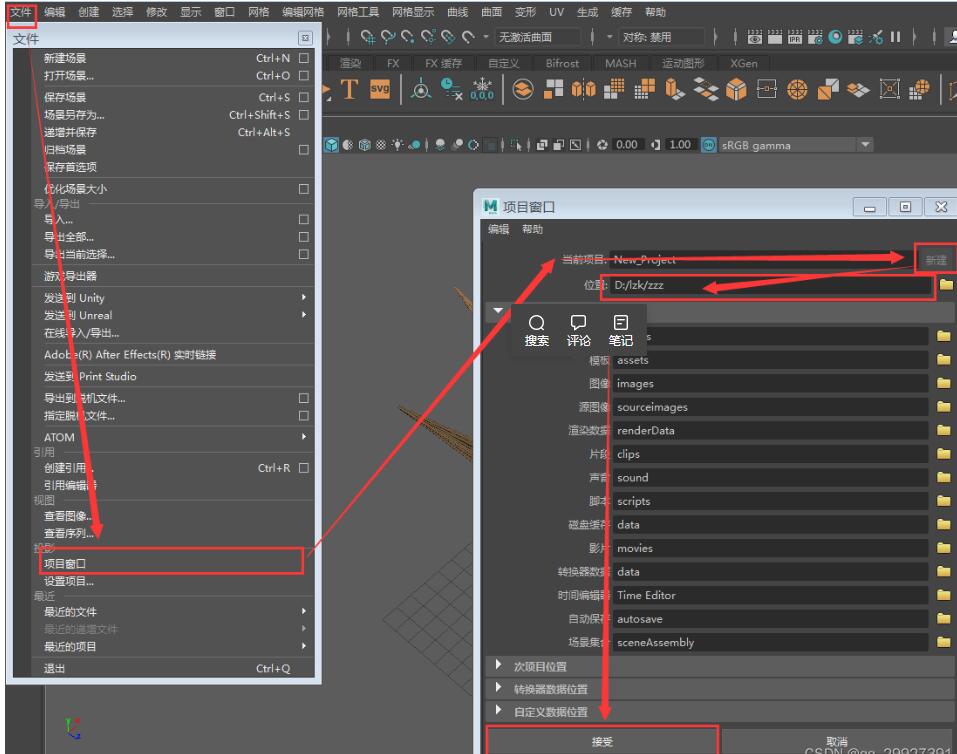Viewport: 957px width, 754px height.
Task: Click the 接受 accept button
Action: point(602,740)
